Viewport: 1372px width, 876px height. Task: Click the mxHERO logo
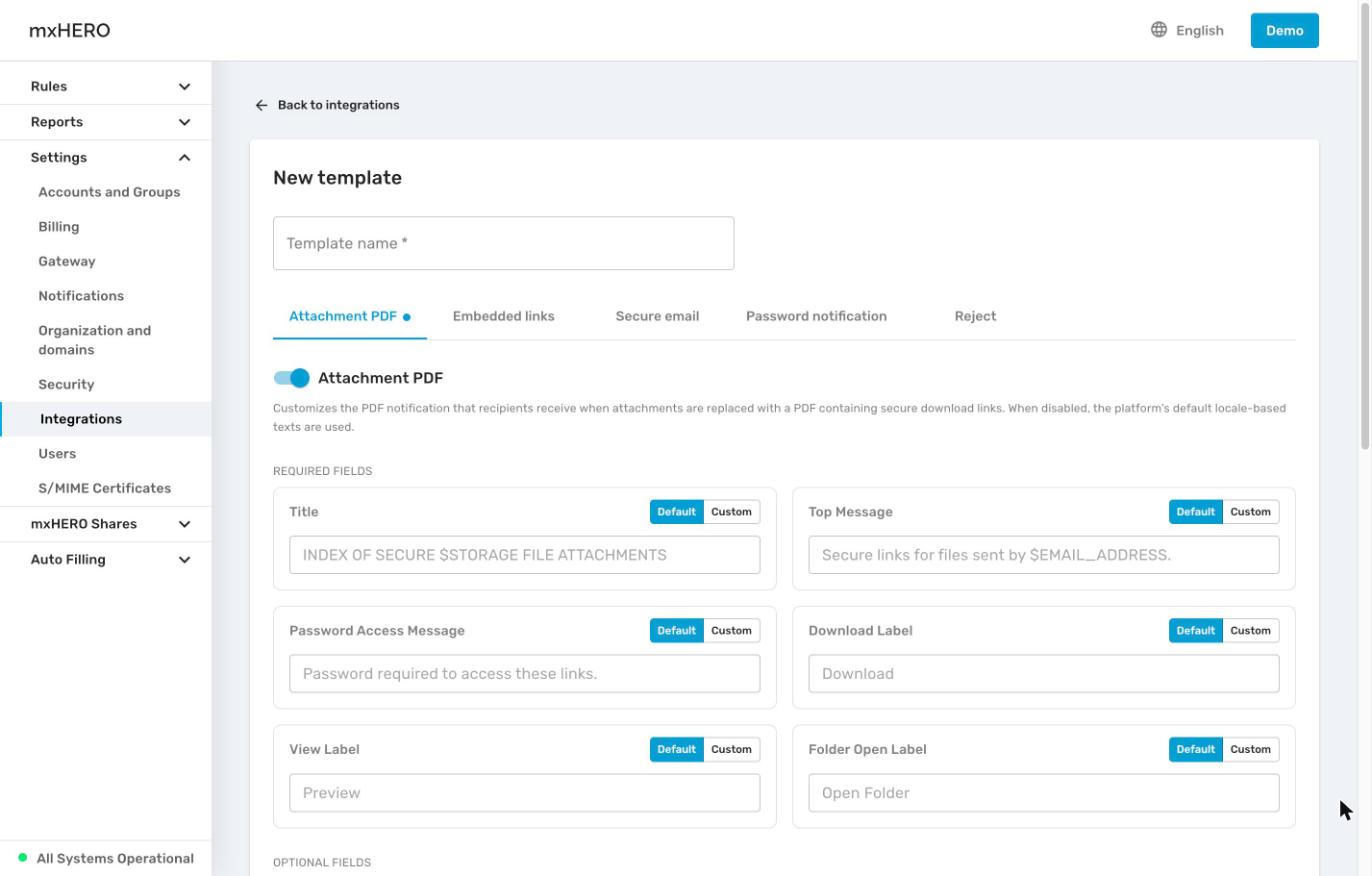(69, 30)
